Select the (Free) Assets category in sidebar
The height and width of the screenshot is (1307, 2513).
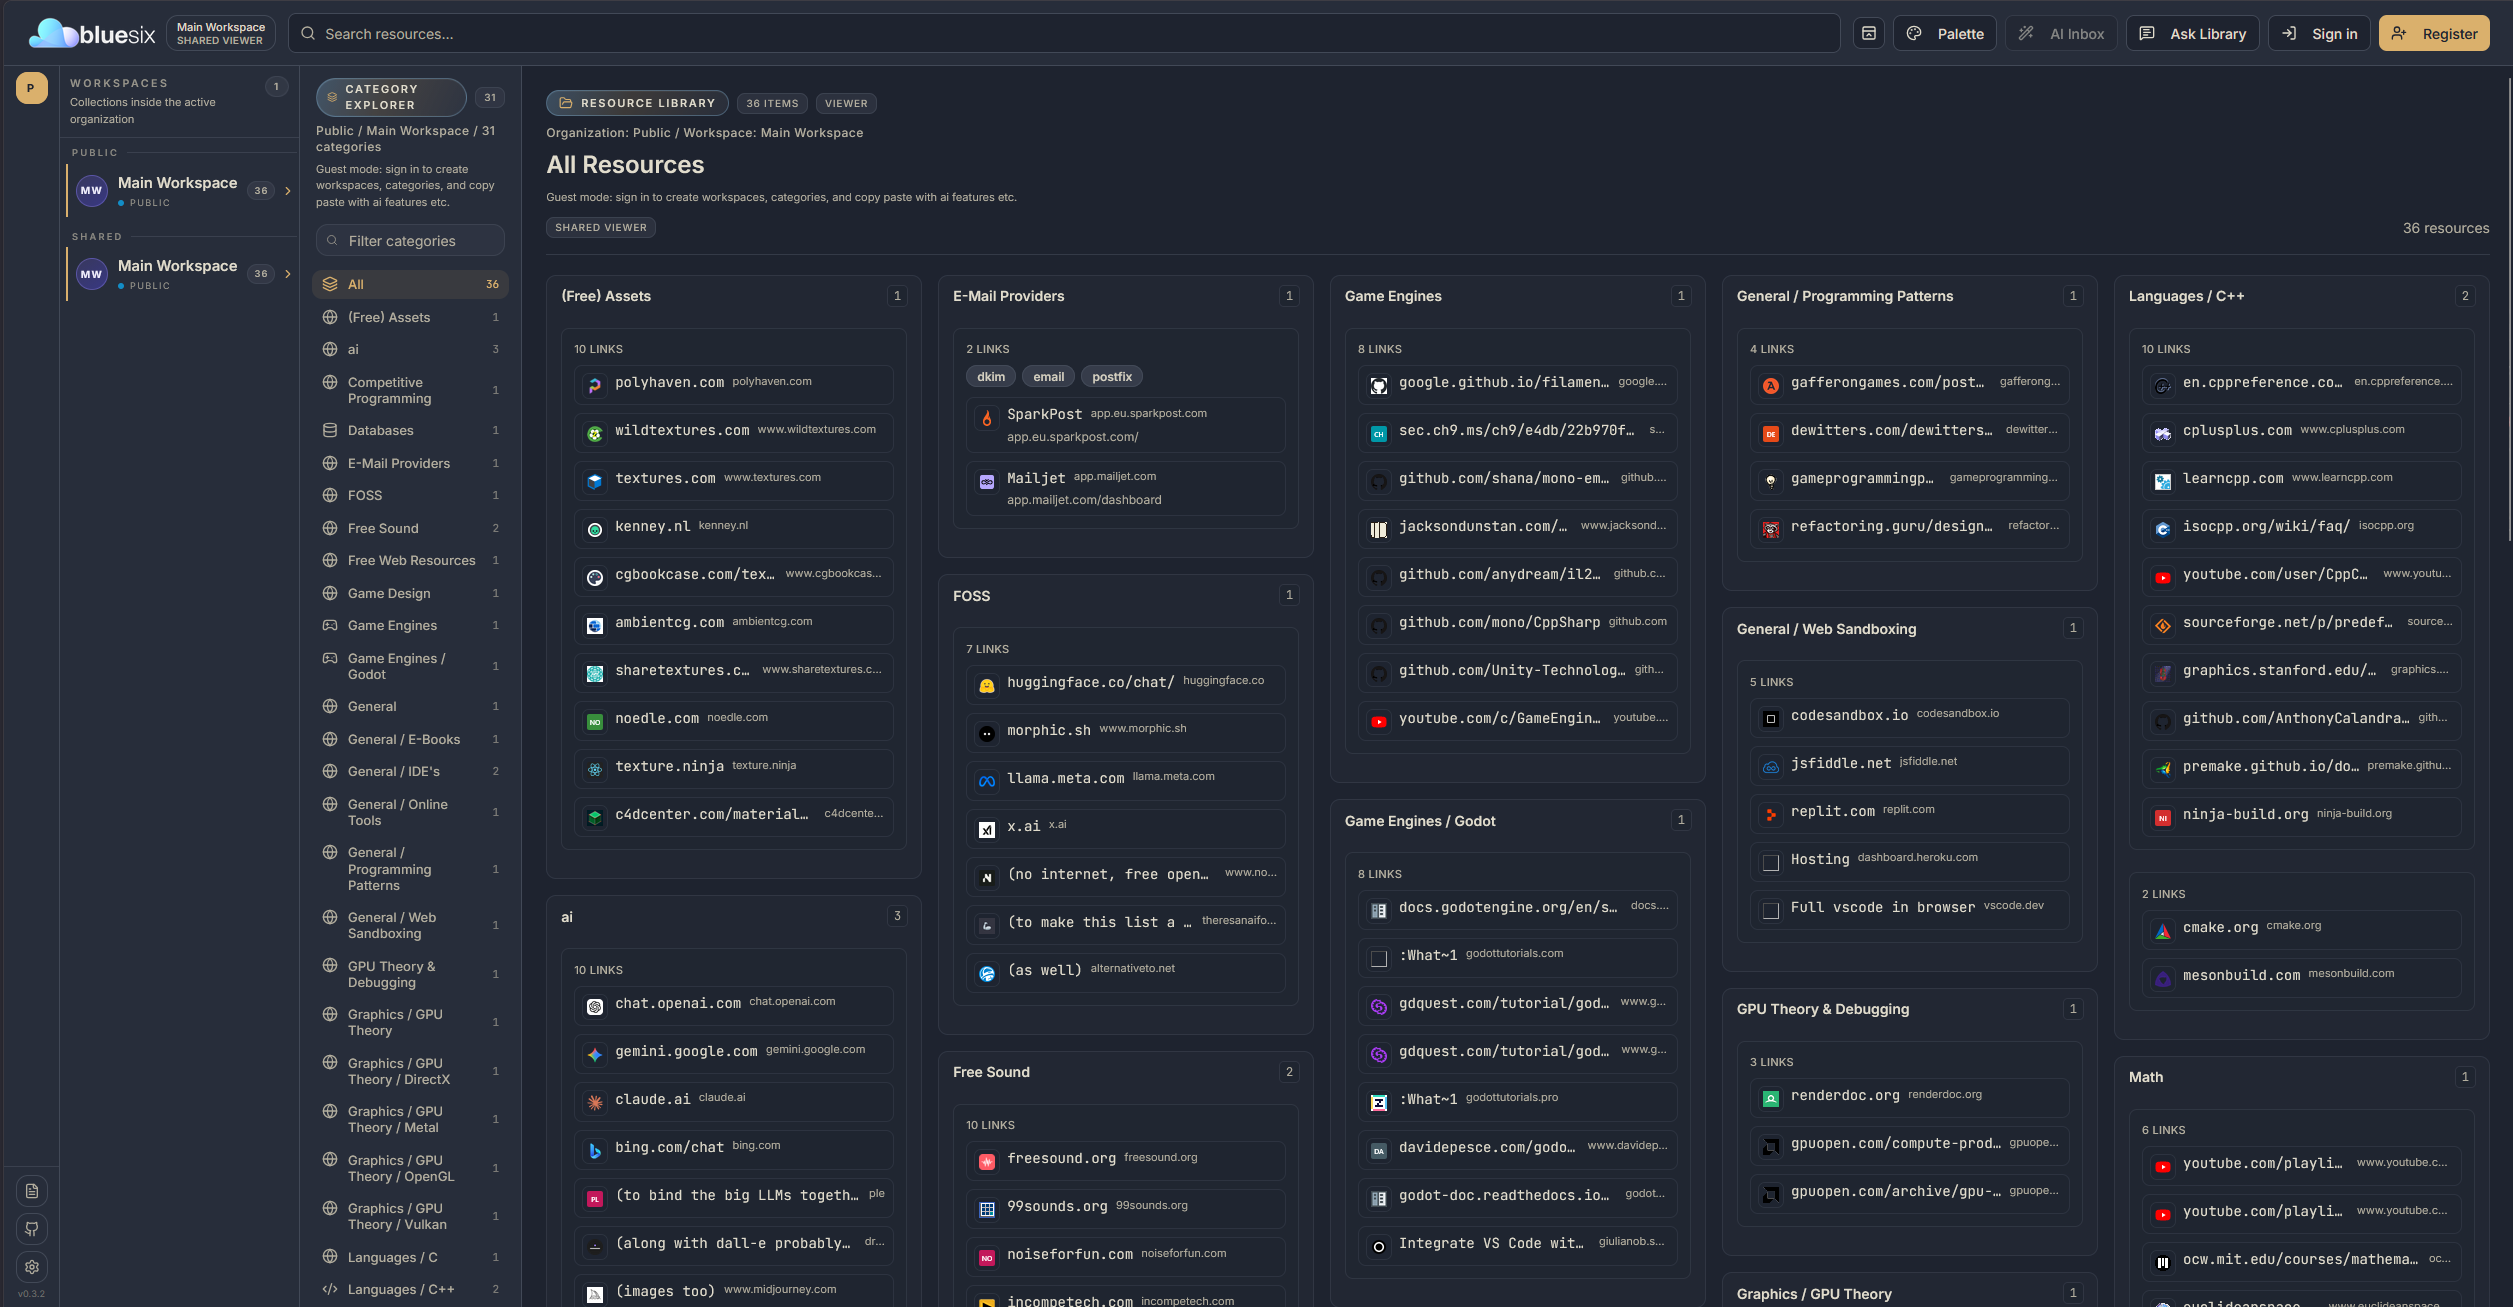(411, 318)
